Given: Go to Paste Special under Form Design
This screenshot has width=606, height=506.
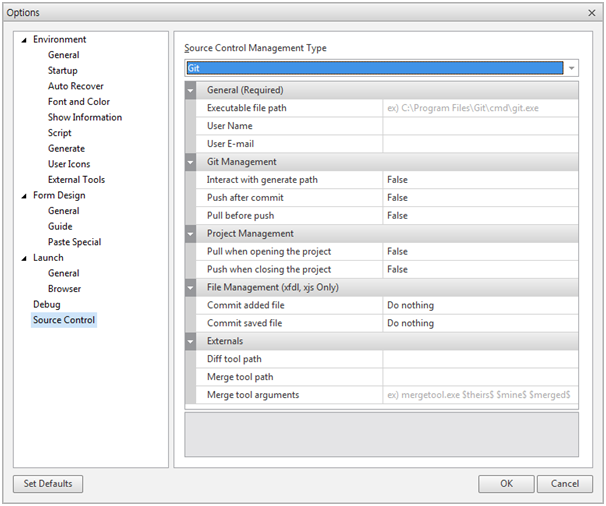Looking at the screenshot, I should pos(74,242).
